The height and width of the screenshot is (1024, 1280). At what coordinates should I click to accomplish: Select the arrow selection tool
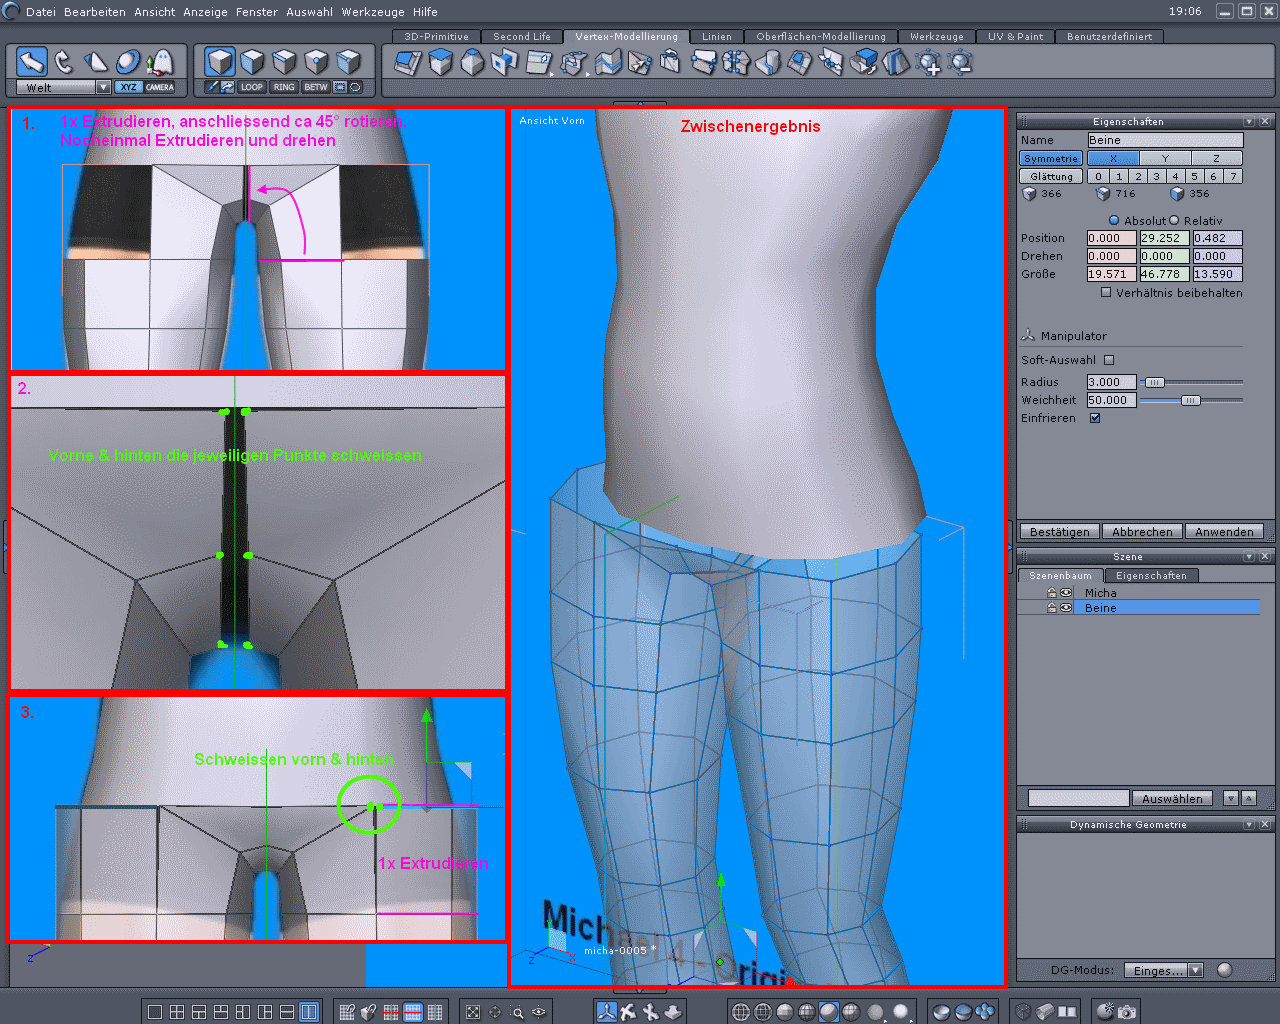pos(31,62)
